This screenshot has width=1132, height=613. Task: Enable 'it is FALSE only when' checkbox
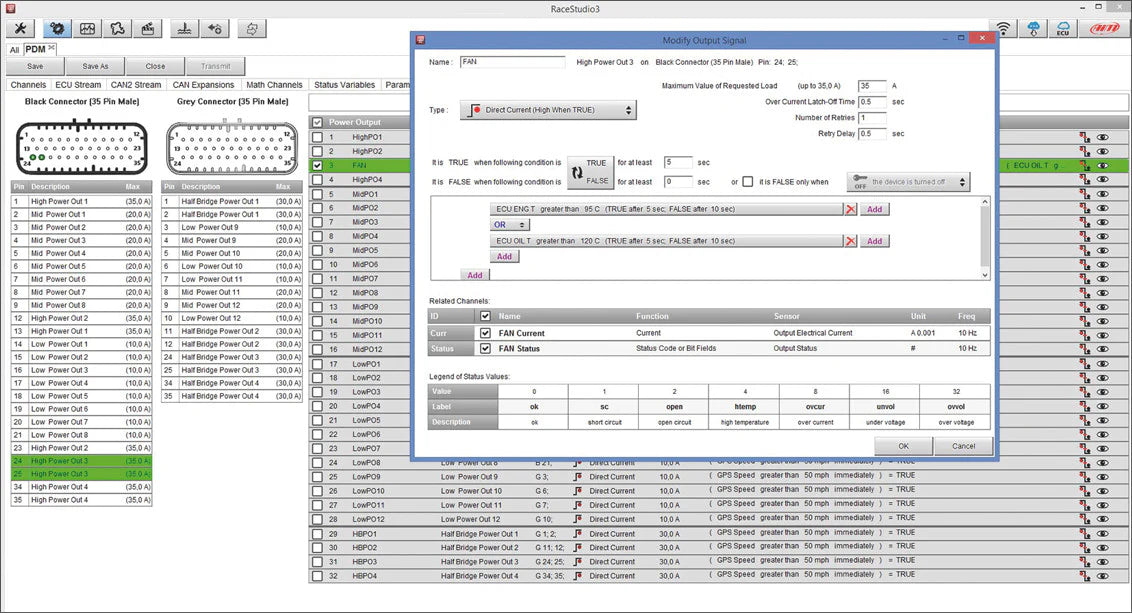[747, 182]
